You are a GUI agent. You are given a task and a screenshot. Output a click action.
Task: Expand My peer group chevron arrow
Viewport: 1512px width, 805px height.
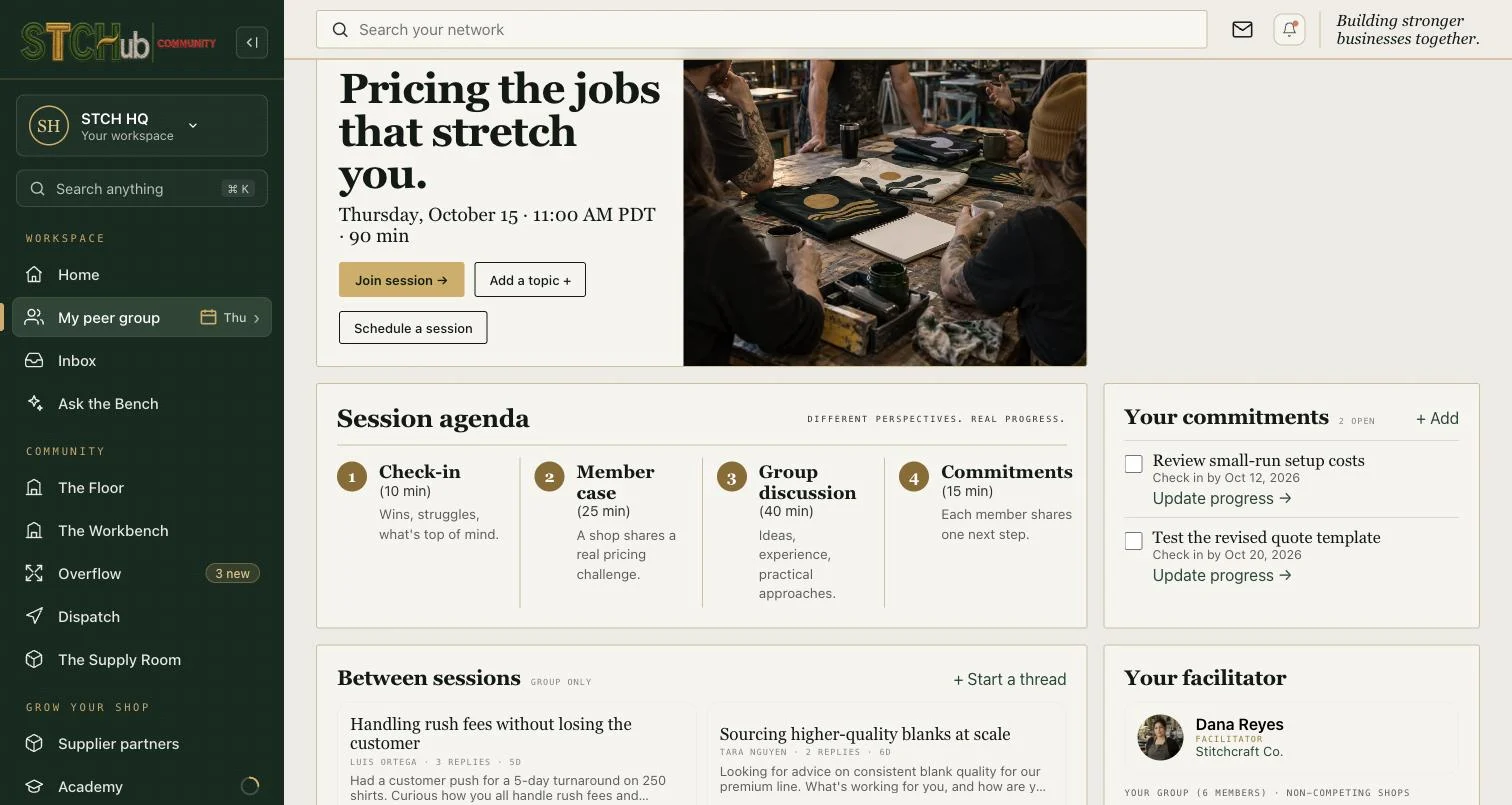point(256,318)
